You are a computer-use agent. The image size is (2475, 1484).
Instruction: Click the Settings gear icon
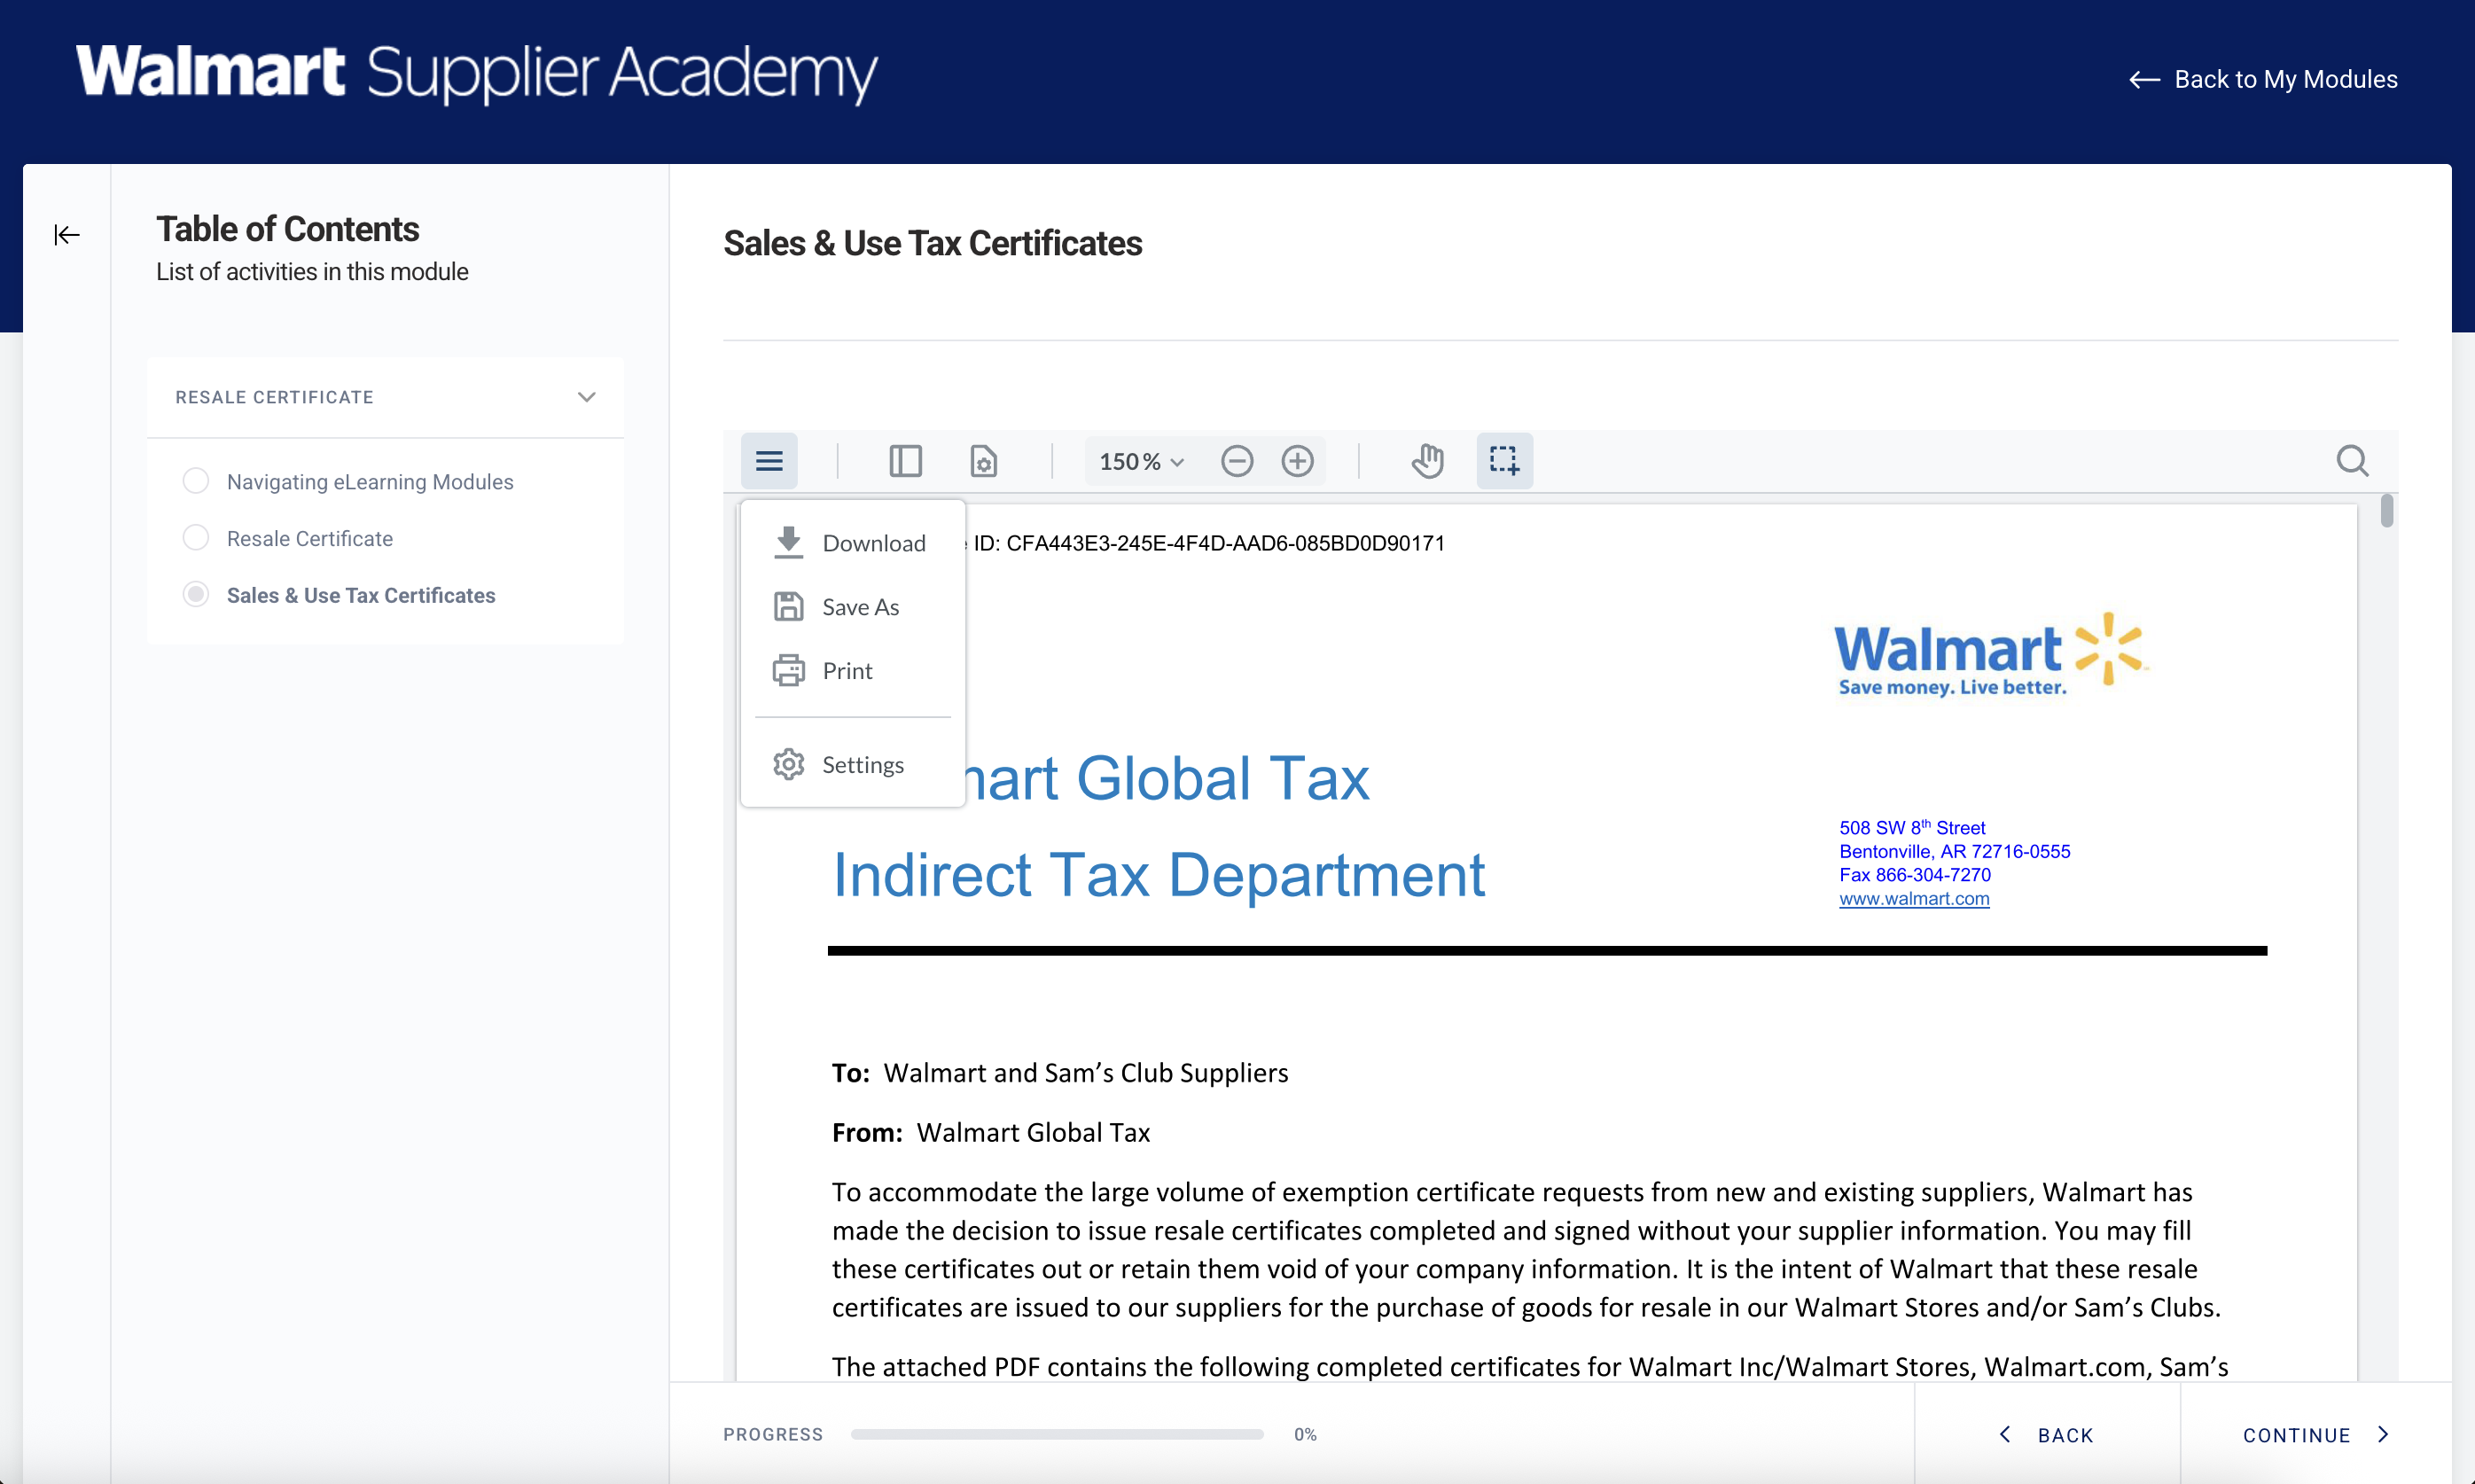(x=788, y=764)
